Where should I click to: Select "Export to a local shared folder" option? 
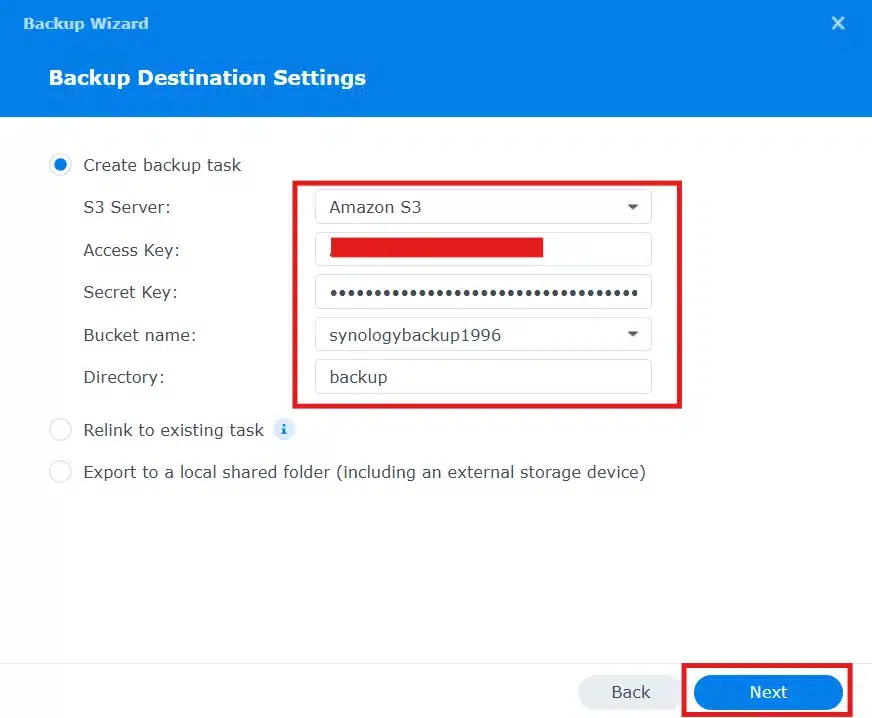(x=60, y=471)
